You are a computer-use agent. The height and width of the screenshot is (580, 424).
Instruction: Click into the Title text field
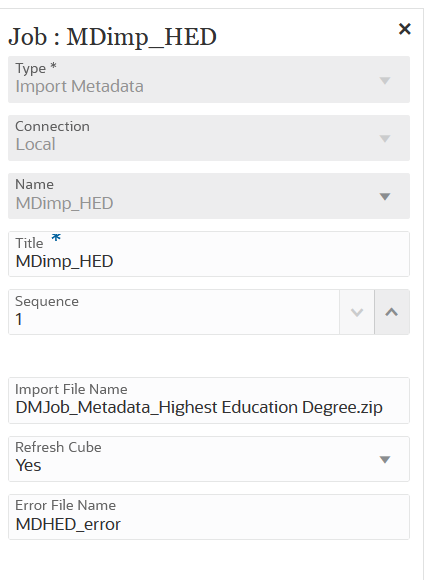(209, 254)
